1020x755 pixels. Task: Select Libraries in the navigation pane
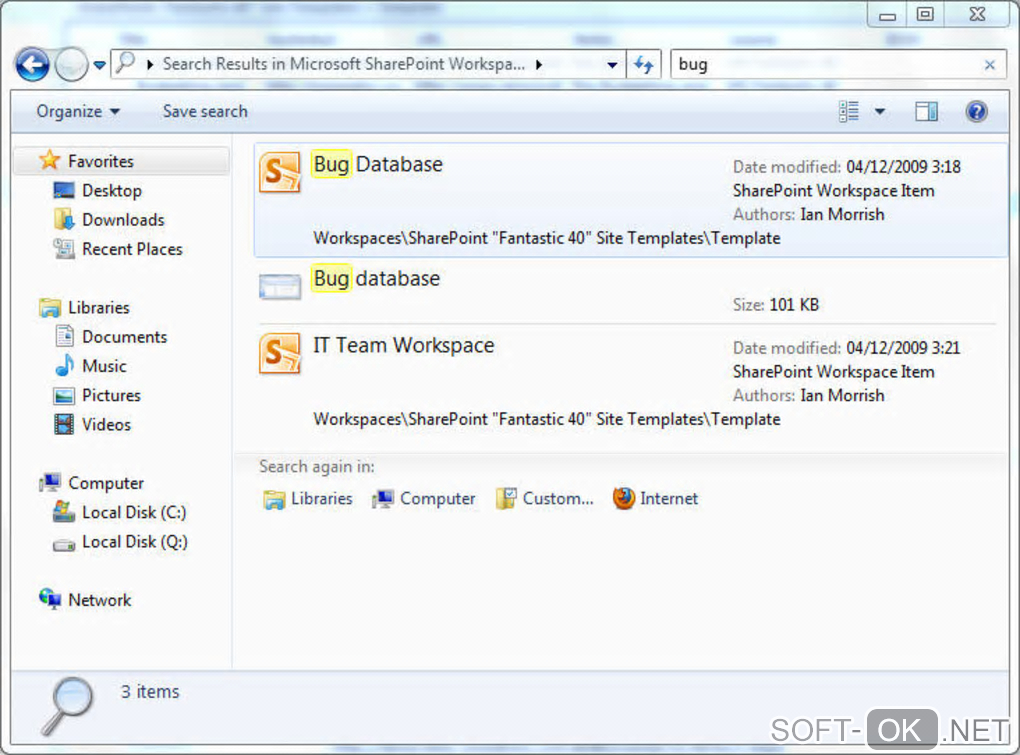(99, 307)
